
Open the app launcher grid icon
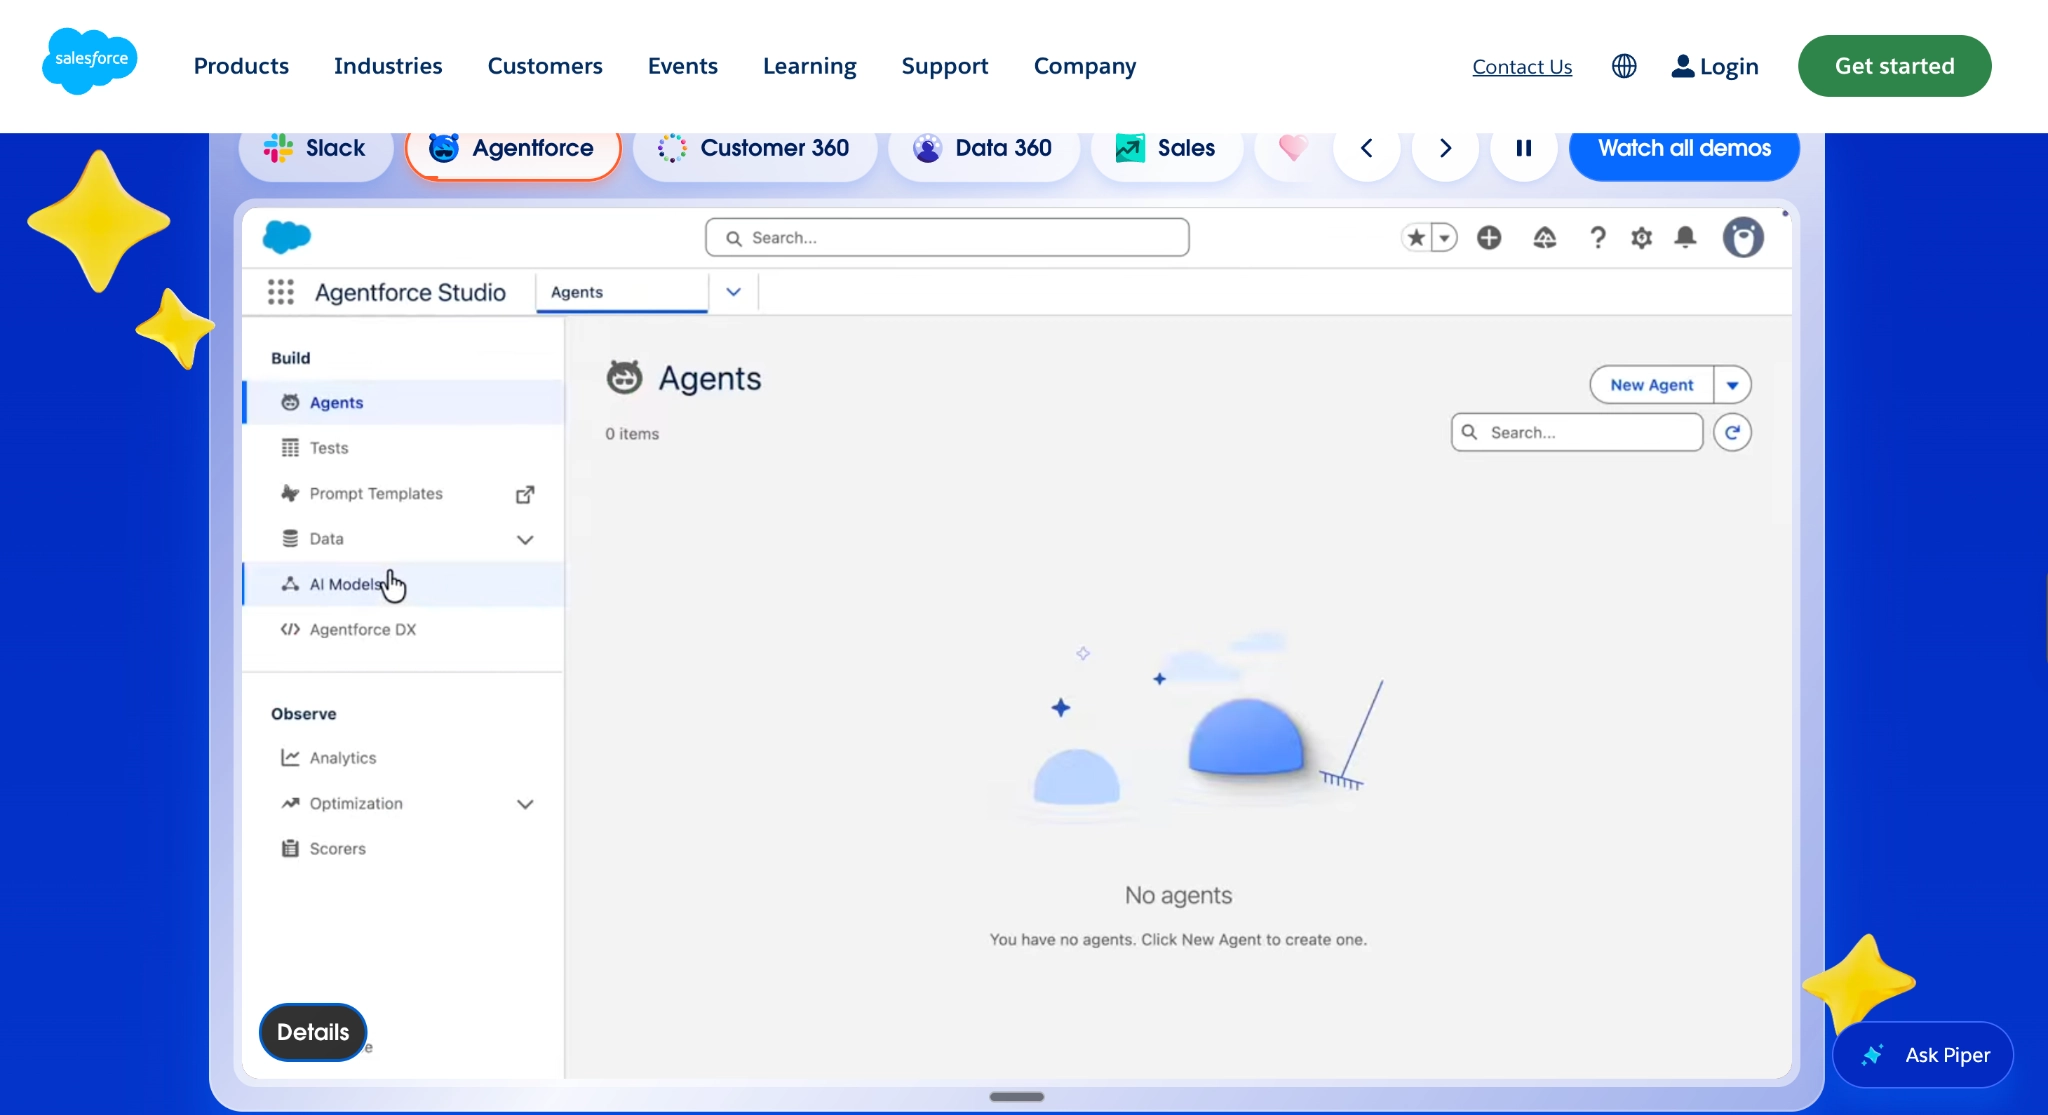(281, 292)
